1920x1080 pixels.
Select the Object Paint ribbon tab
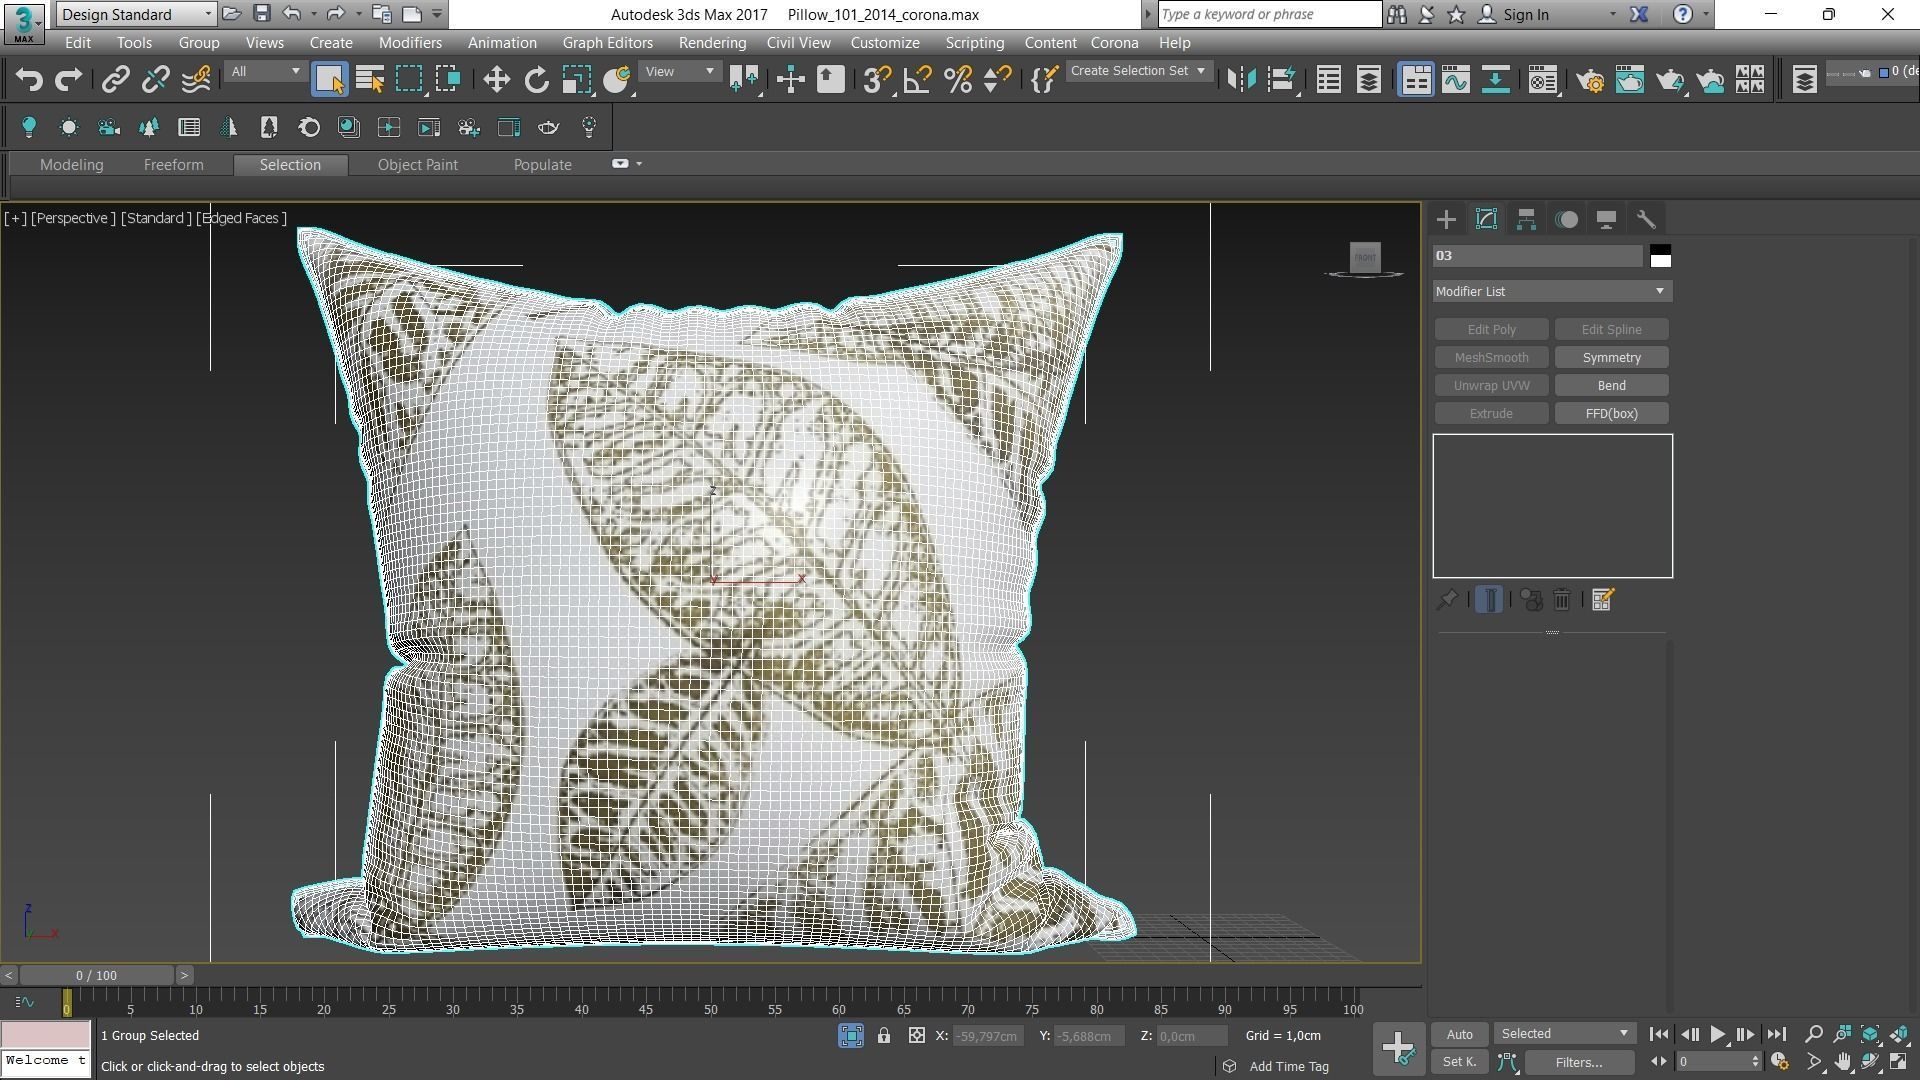tap(417, 165)
